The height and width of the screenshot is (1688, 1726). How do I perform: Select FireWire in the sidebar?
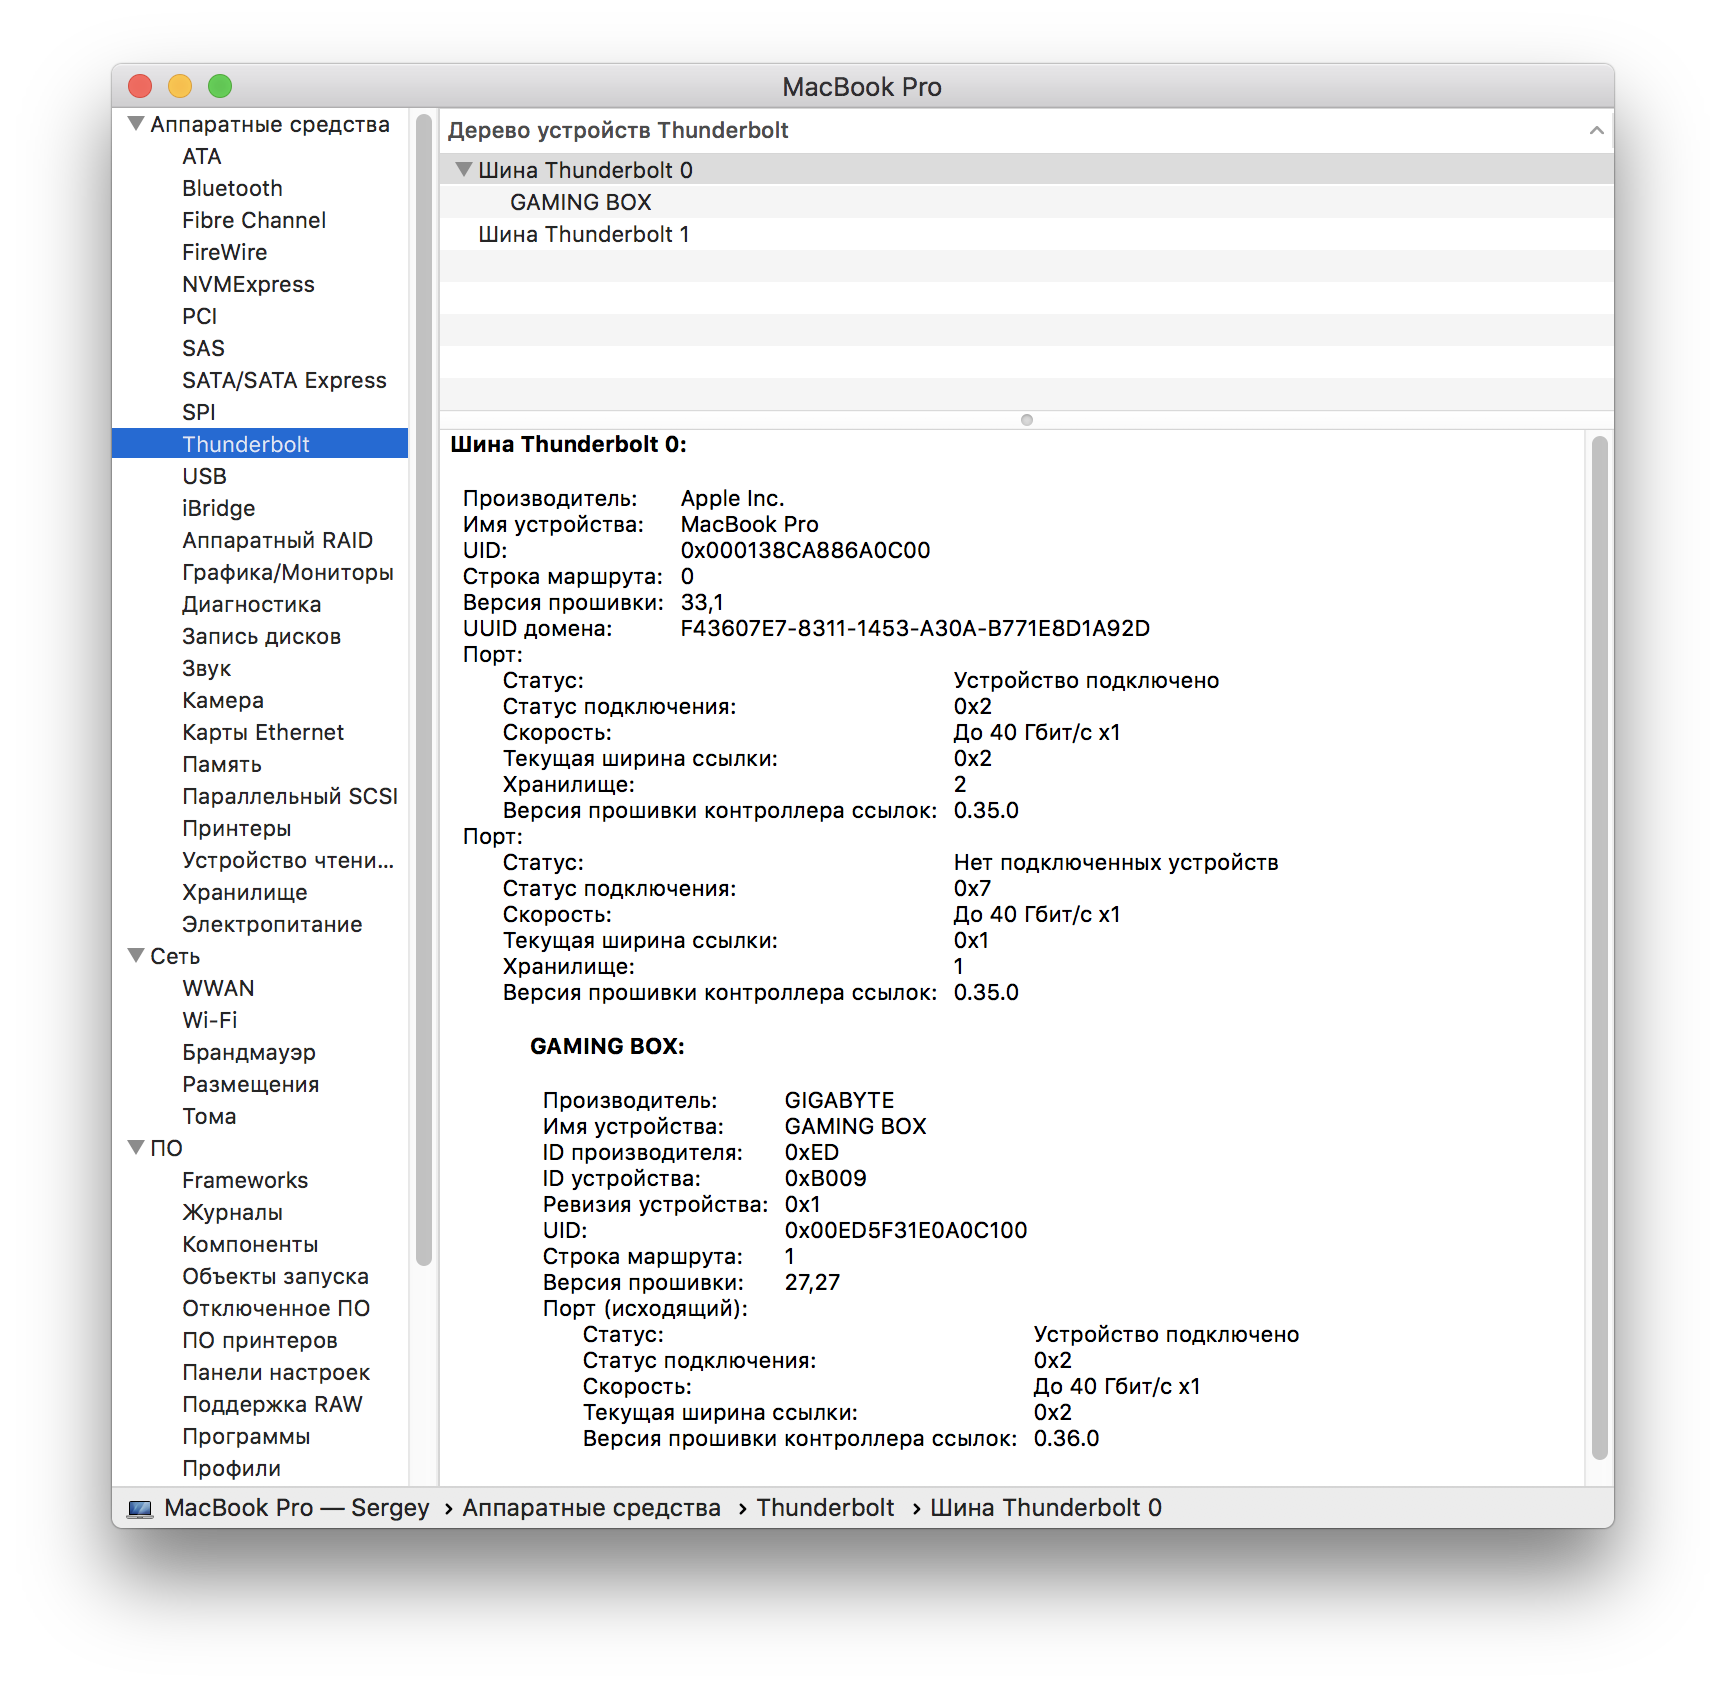[x=224, y=252]
